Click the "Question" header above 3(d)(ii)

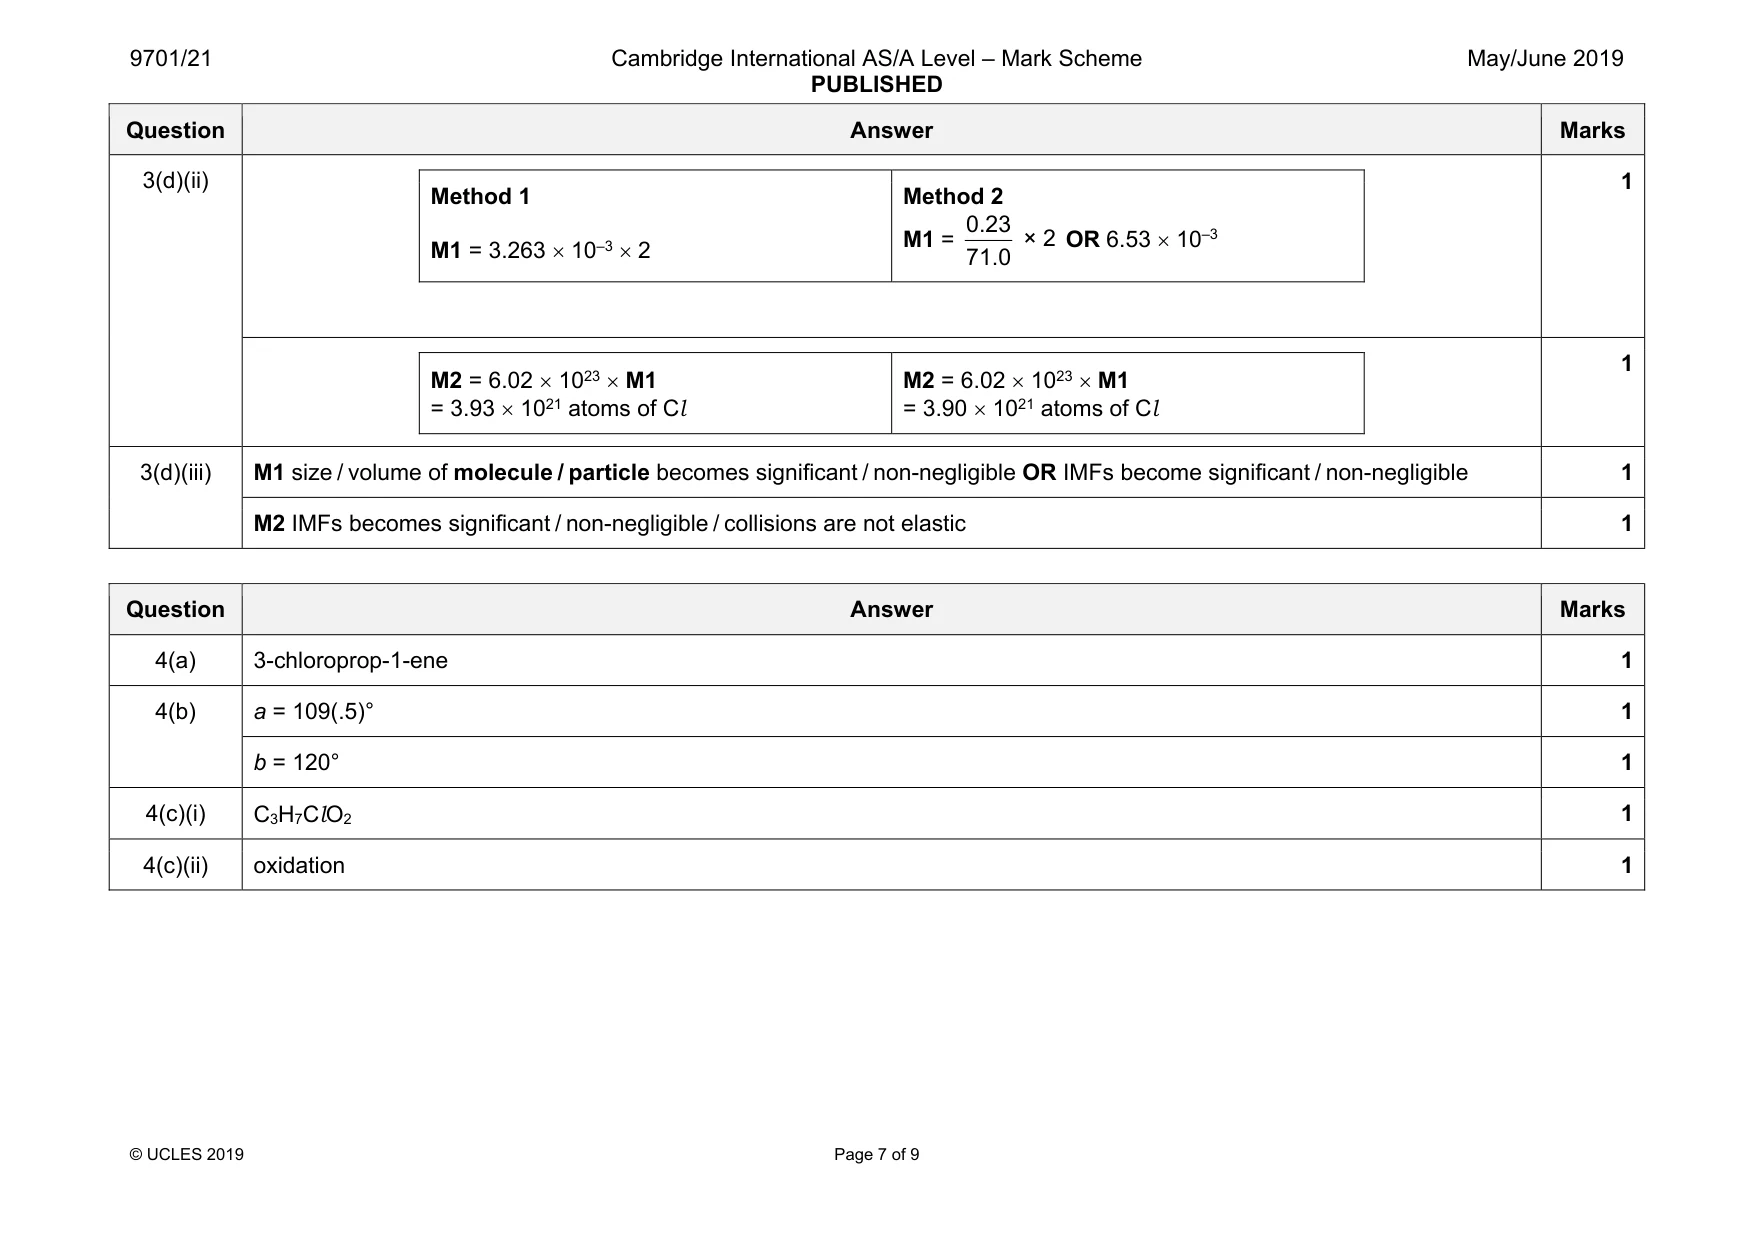point(175,130)
